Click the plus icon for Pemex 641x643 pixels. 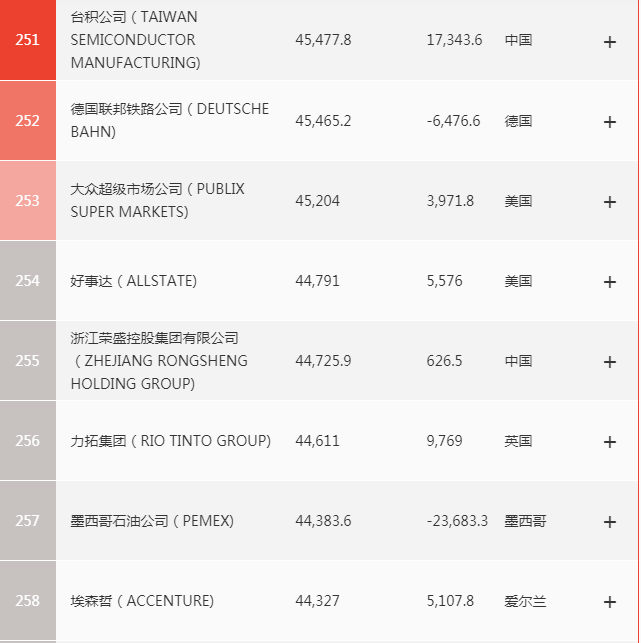pos(610,521)
